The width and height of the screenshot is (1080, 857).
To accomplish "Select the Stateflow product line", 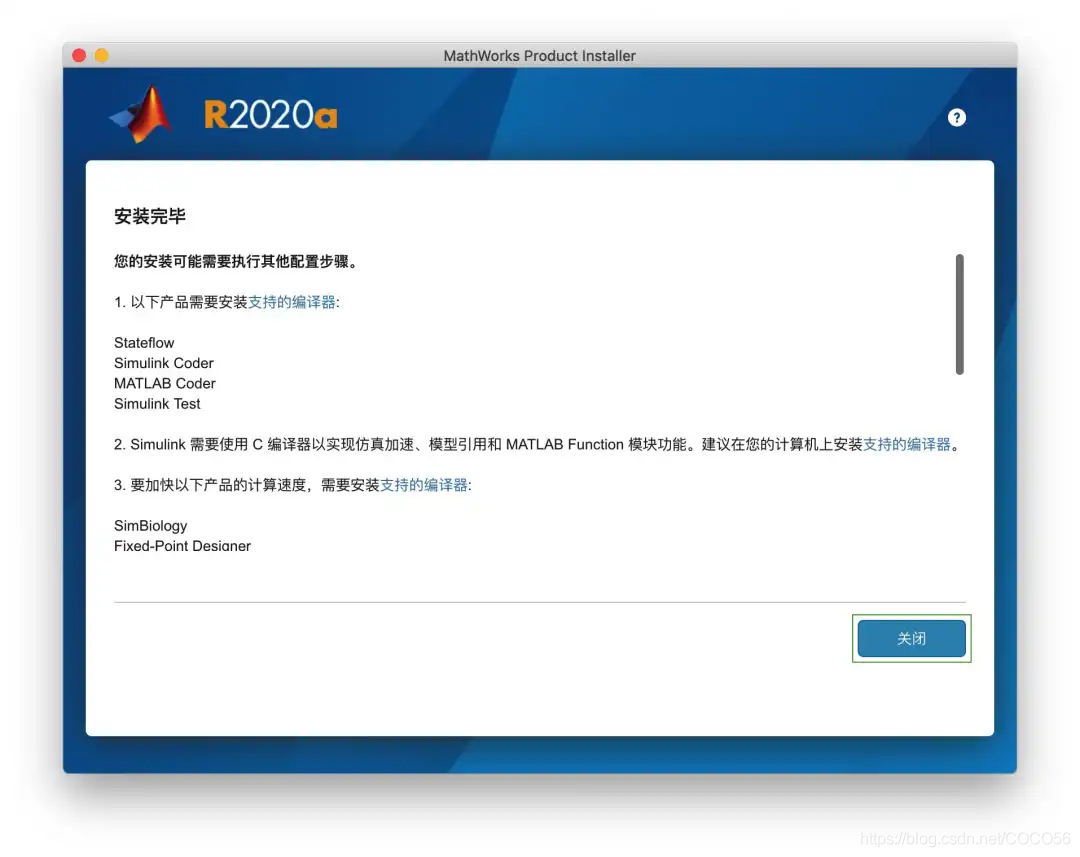I will (144, 343).
